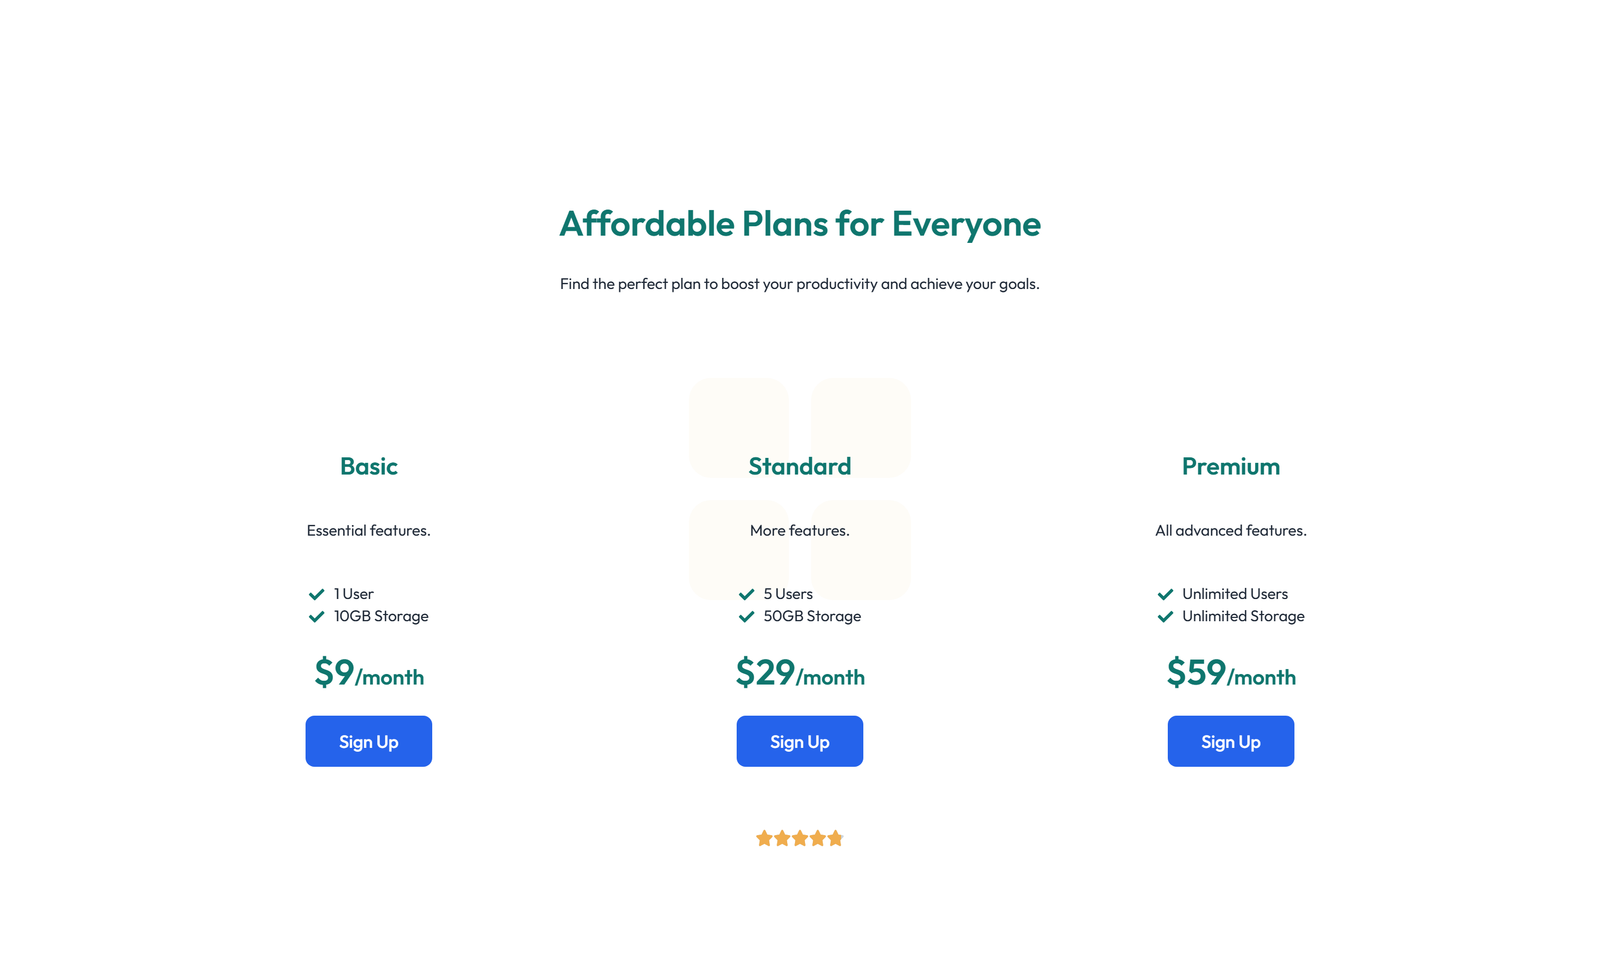Select the Basic plan heading
The image size is (1600, 978).
368,466
